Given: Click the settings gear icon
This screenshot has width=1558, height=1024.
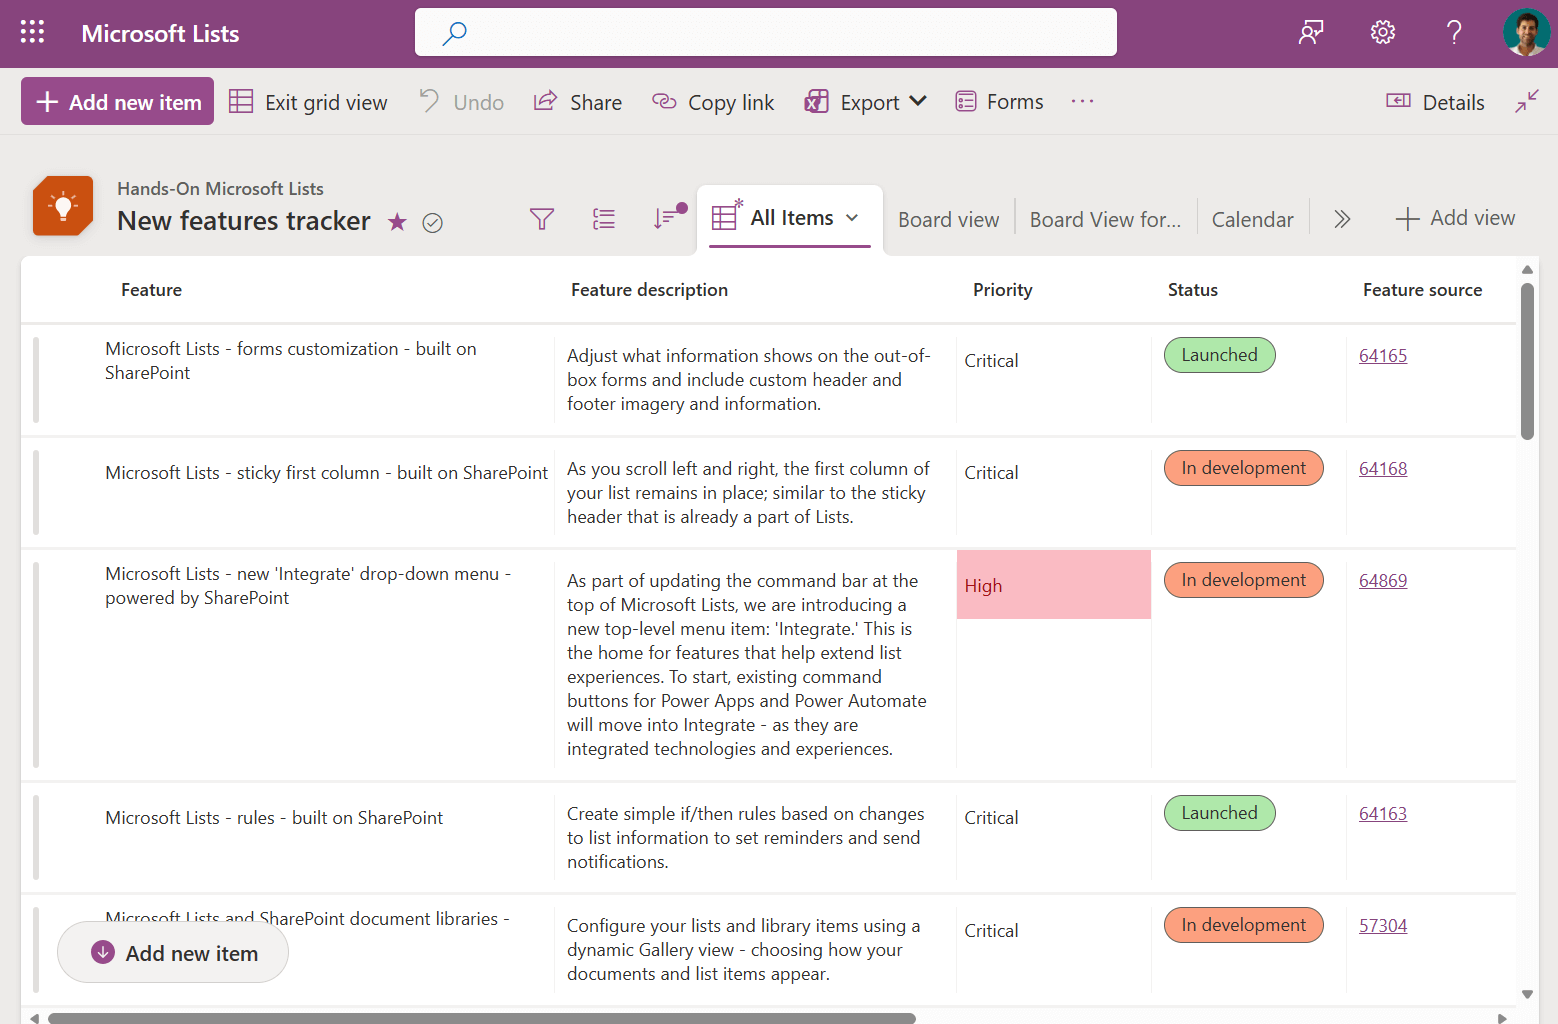Looking at the screenshot, I should click(1382, 33).
